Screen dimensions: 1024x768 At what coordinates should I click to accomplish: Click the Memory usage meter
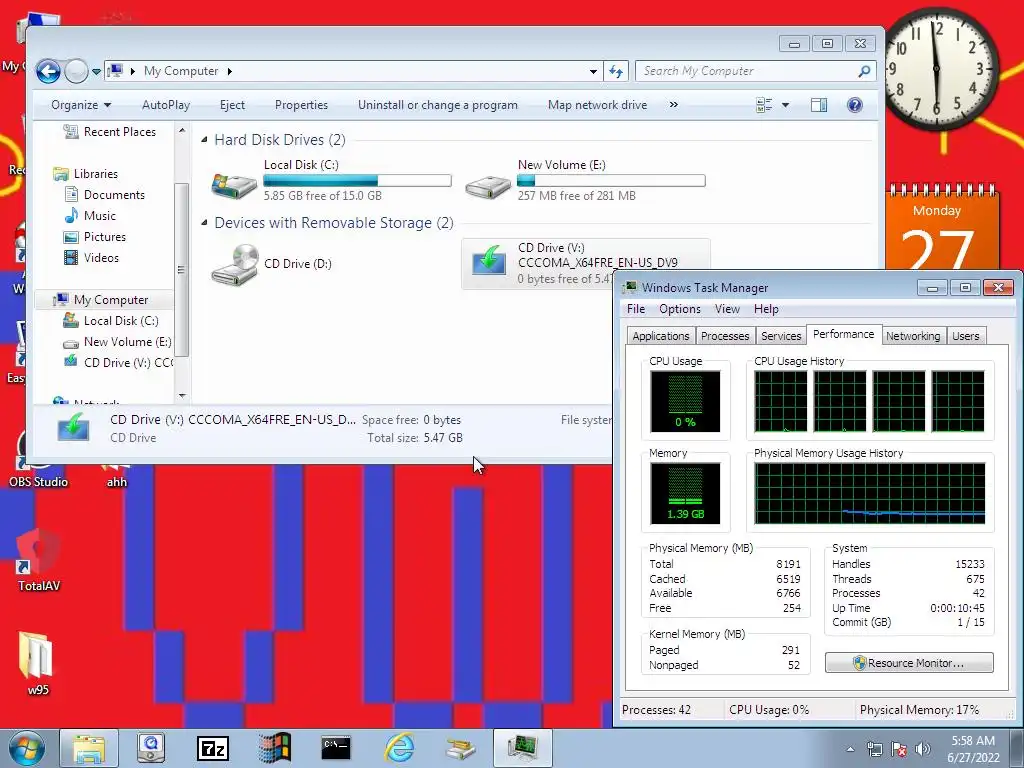tap(685, 494)
